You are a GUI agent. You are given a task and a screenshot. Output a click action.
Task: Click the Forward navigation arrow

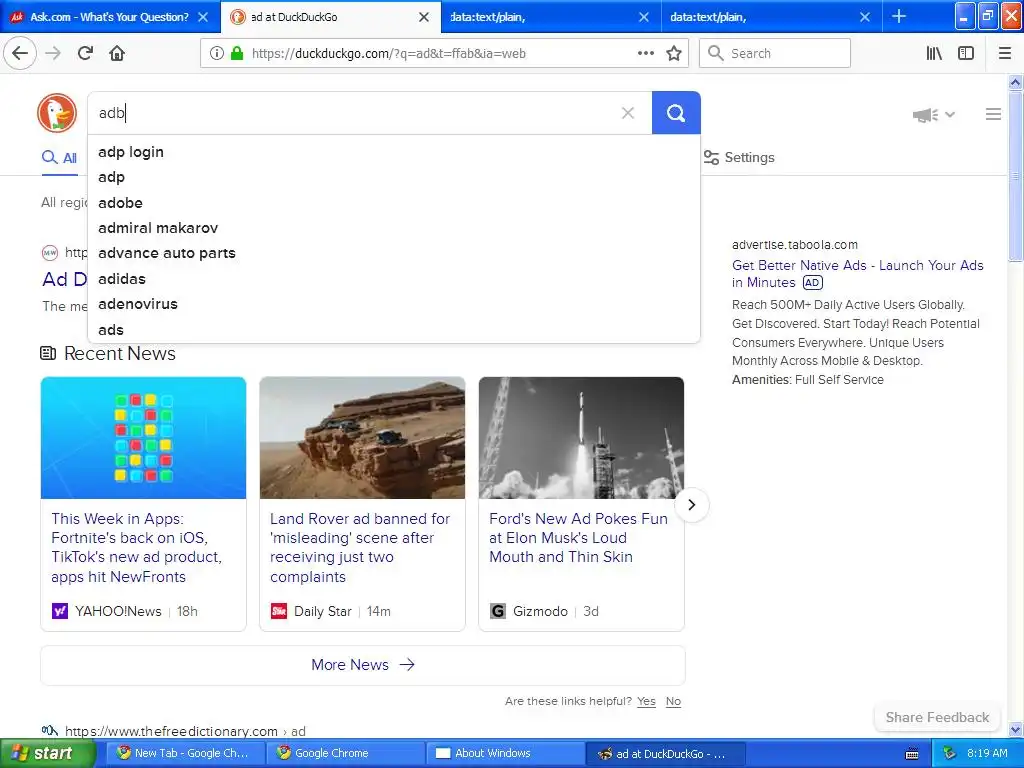(53, 54)
